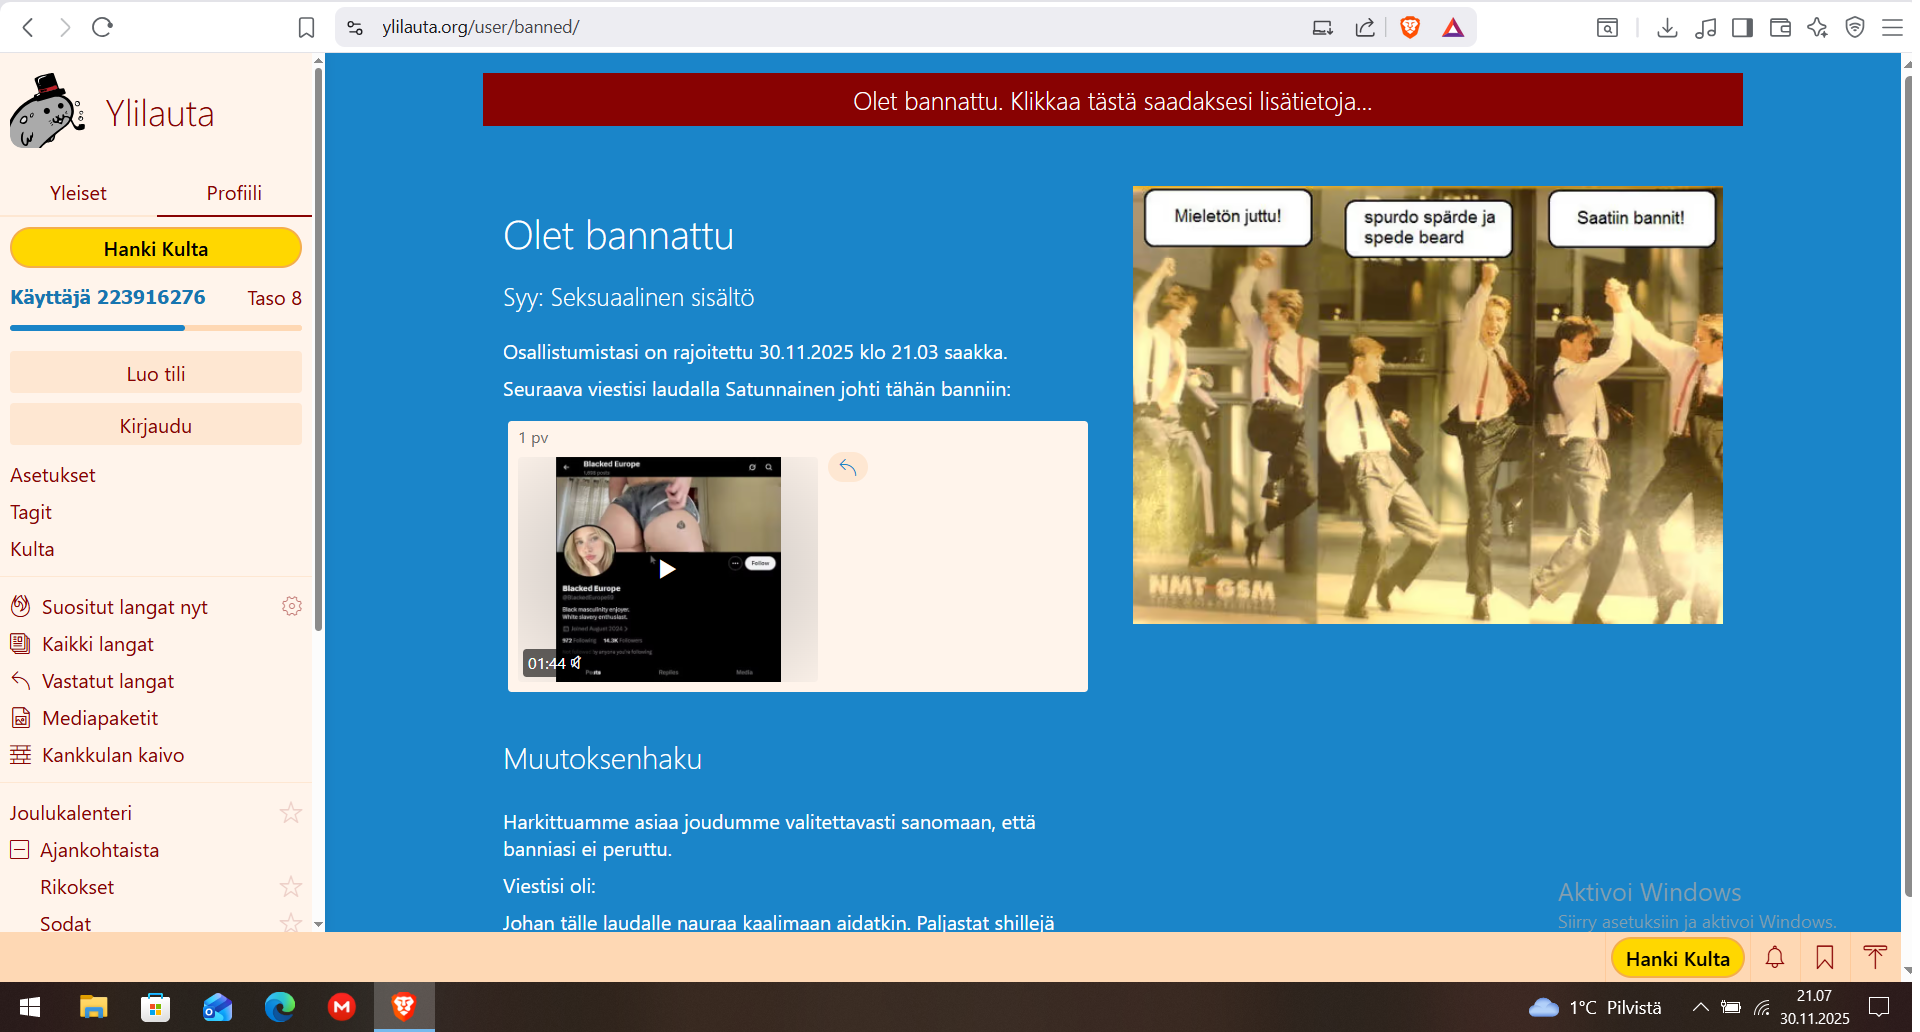Click the sidebar scrollbar
Image resolution: width=1920 pixels, height=1032 pixels.
click(318, 350)
